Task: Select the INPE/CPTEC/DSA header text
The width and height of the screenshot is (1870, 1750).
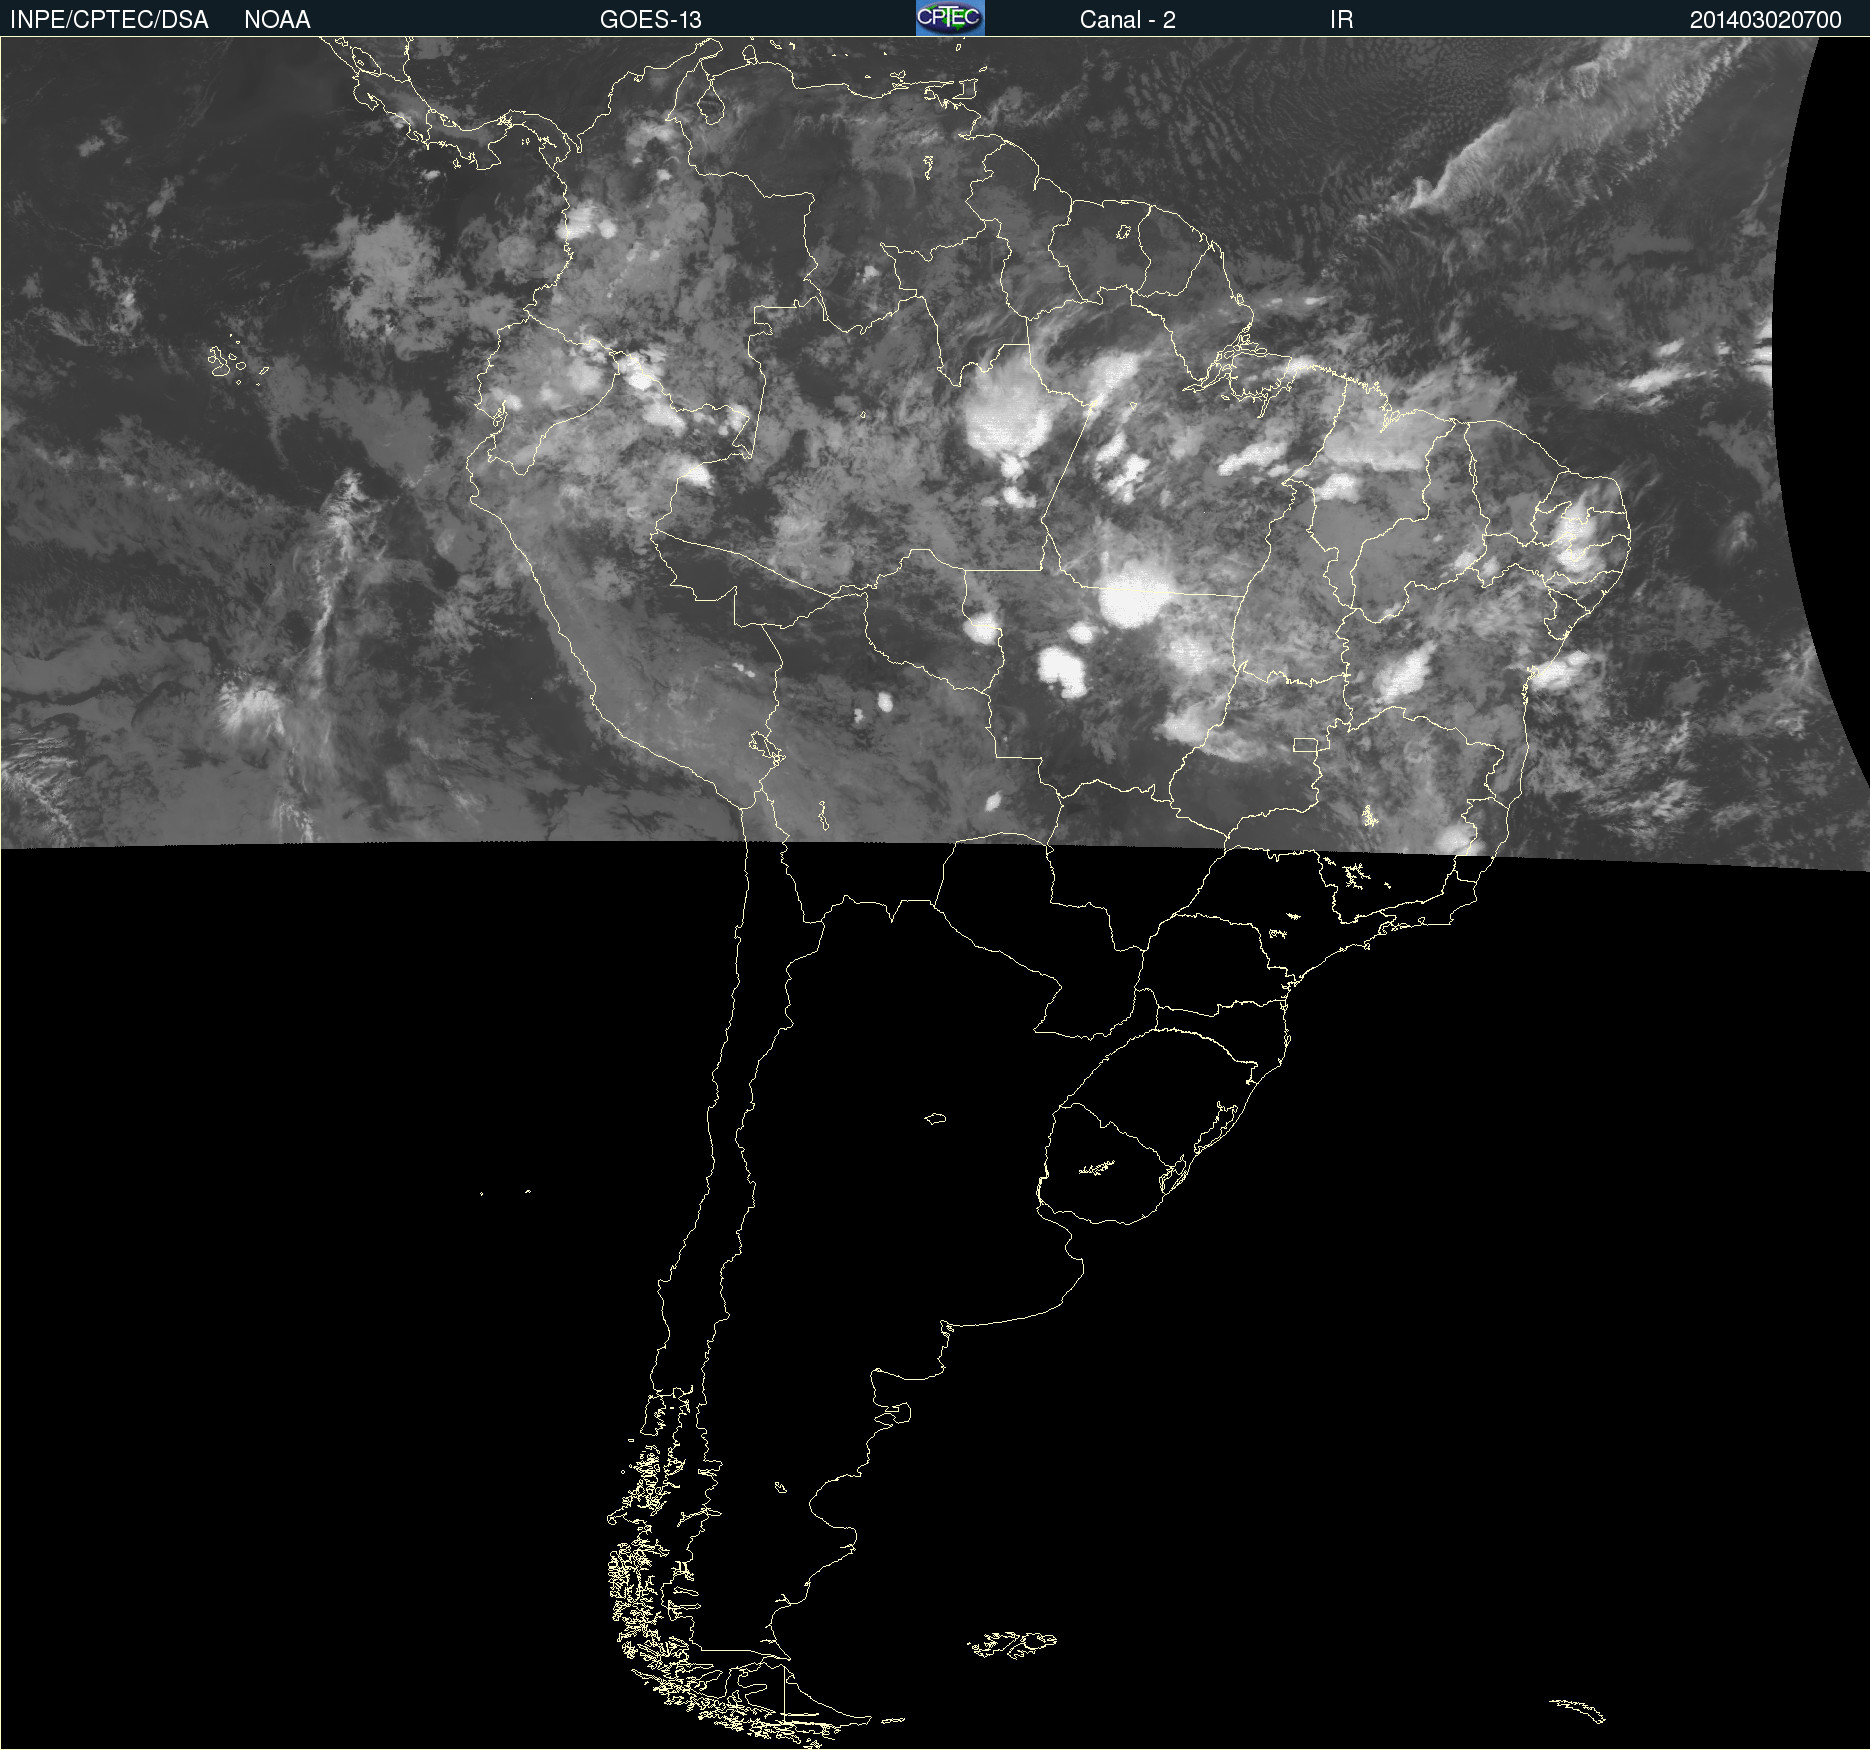Action: coord(109,20)
